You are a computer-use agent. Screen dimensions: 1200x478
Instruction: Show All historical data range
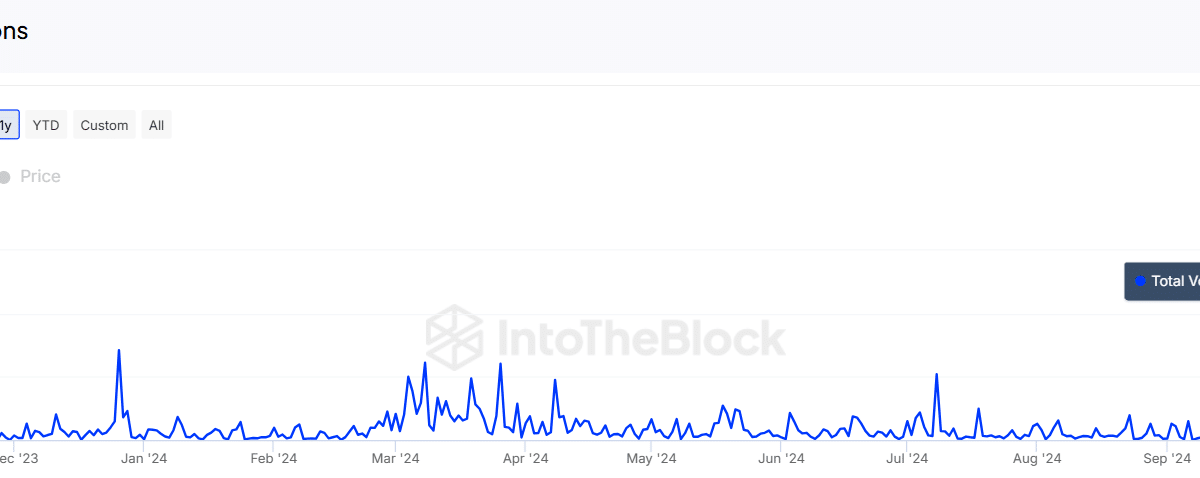pos(156,125)
